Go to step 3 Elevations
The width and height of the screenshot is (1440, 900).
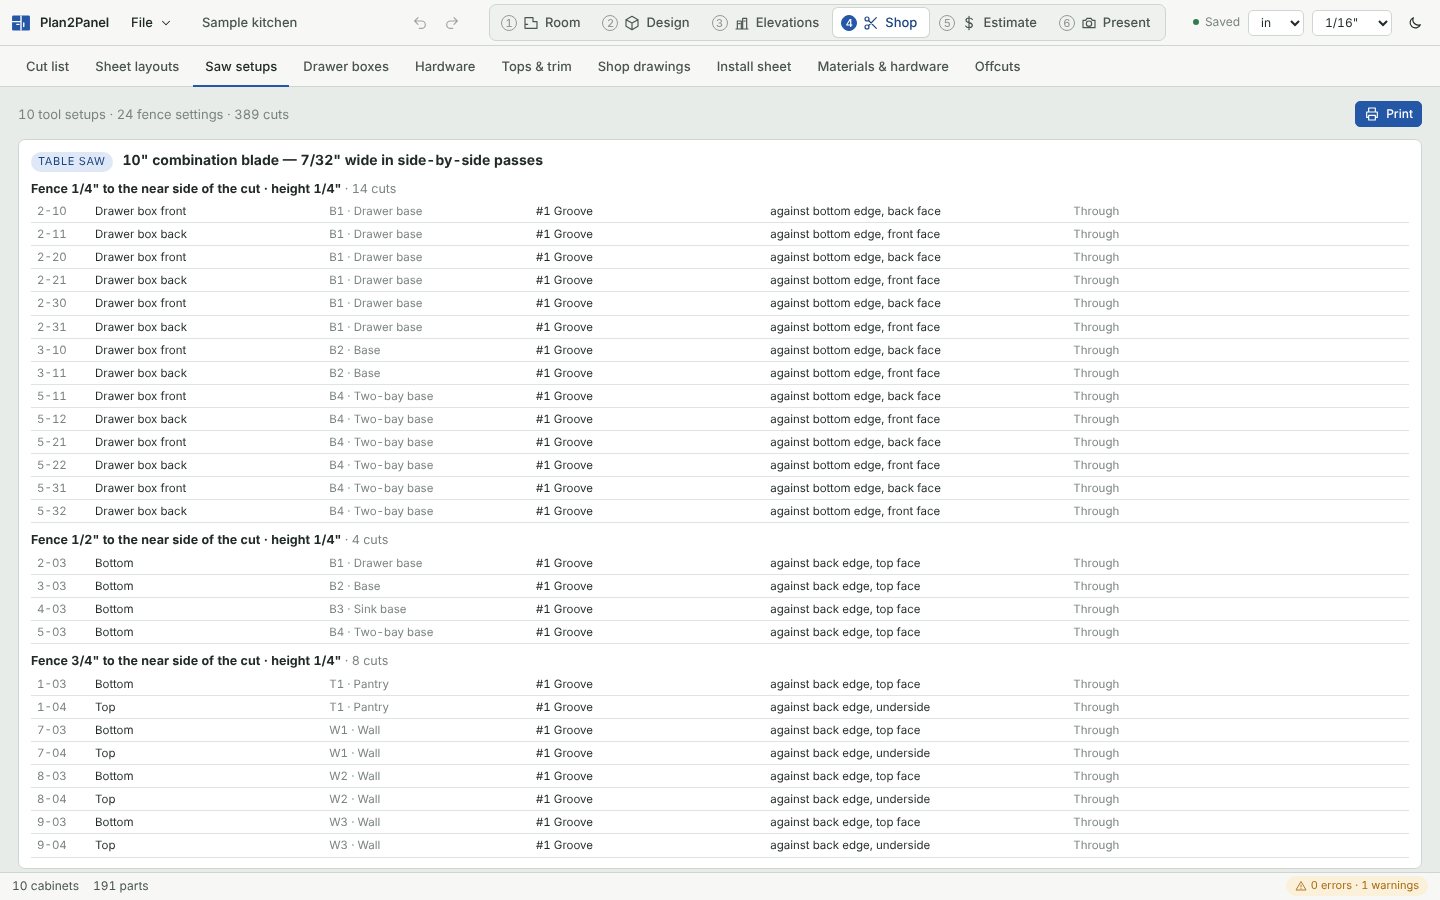766,22
